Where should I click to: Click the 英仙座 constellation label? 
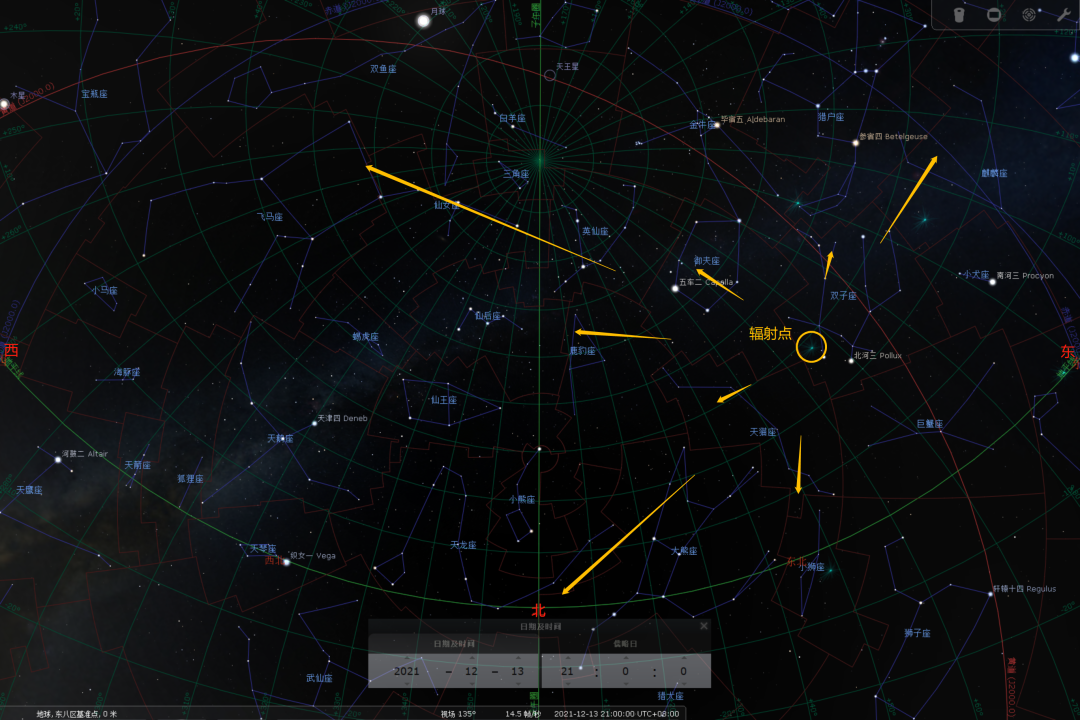(x=595, y=231)
